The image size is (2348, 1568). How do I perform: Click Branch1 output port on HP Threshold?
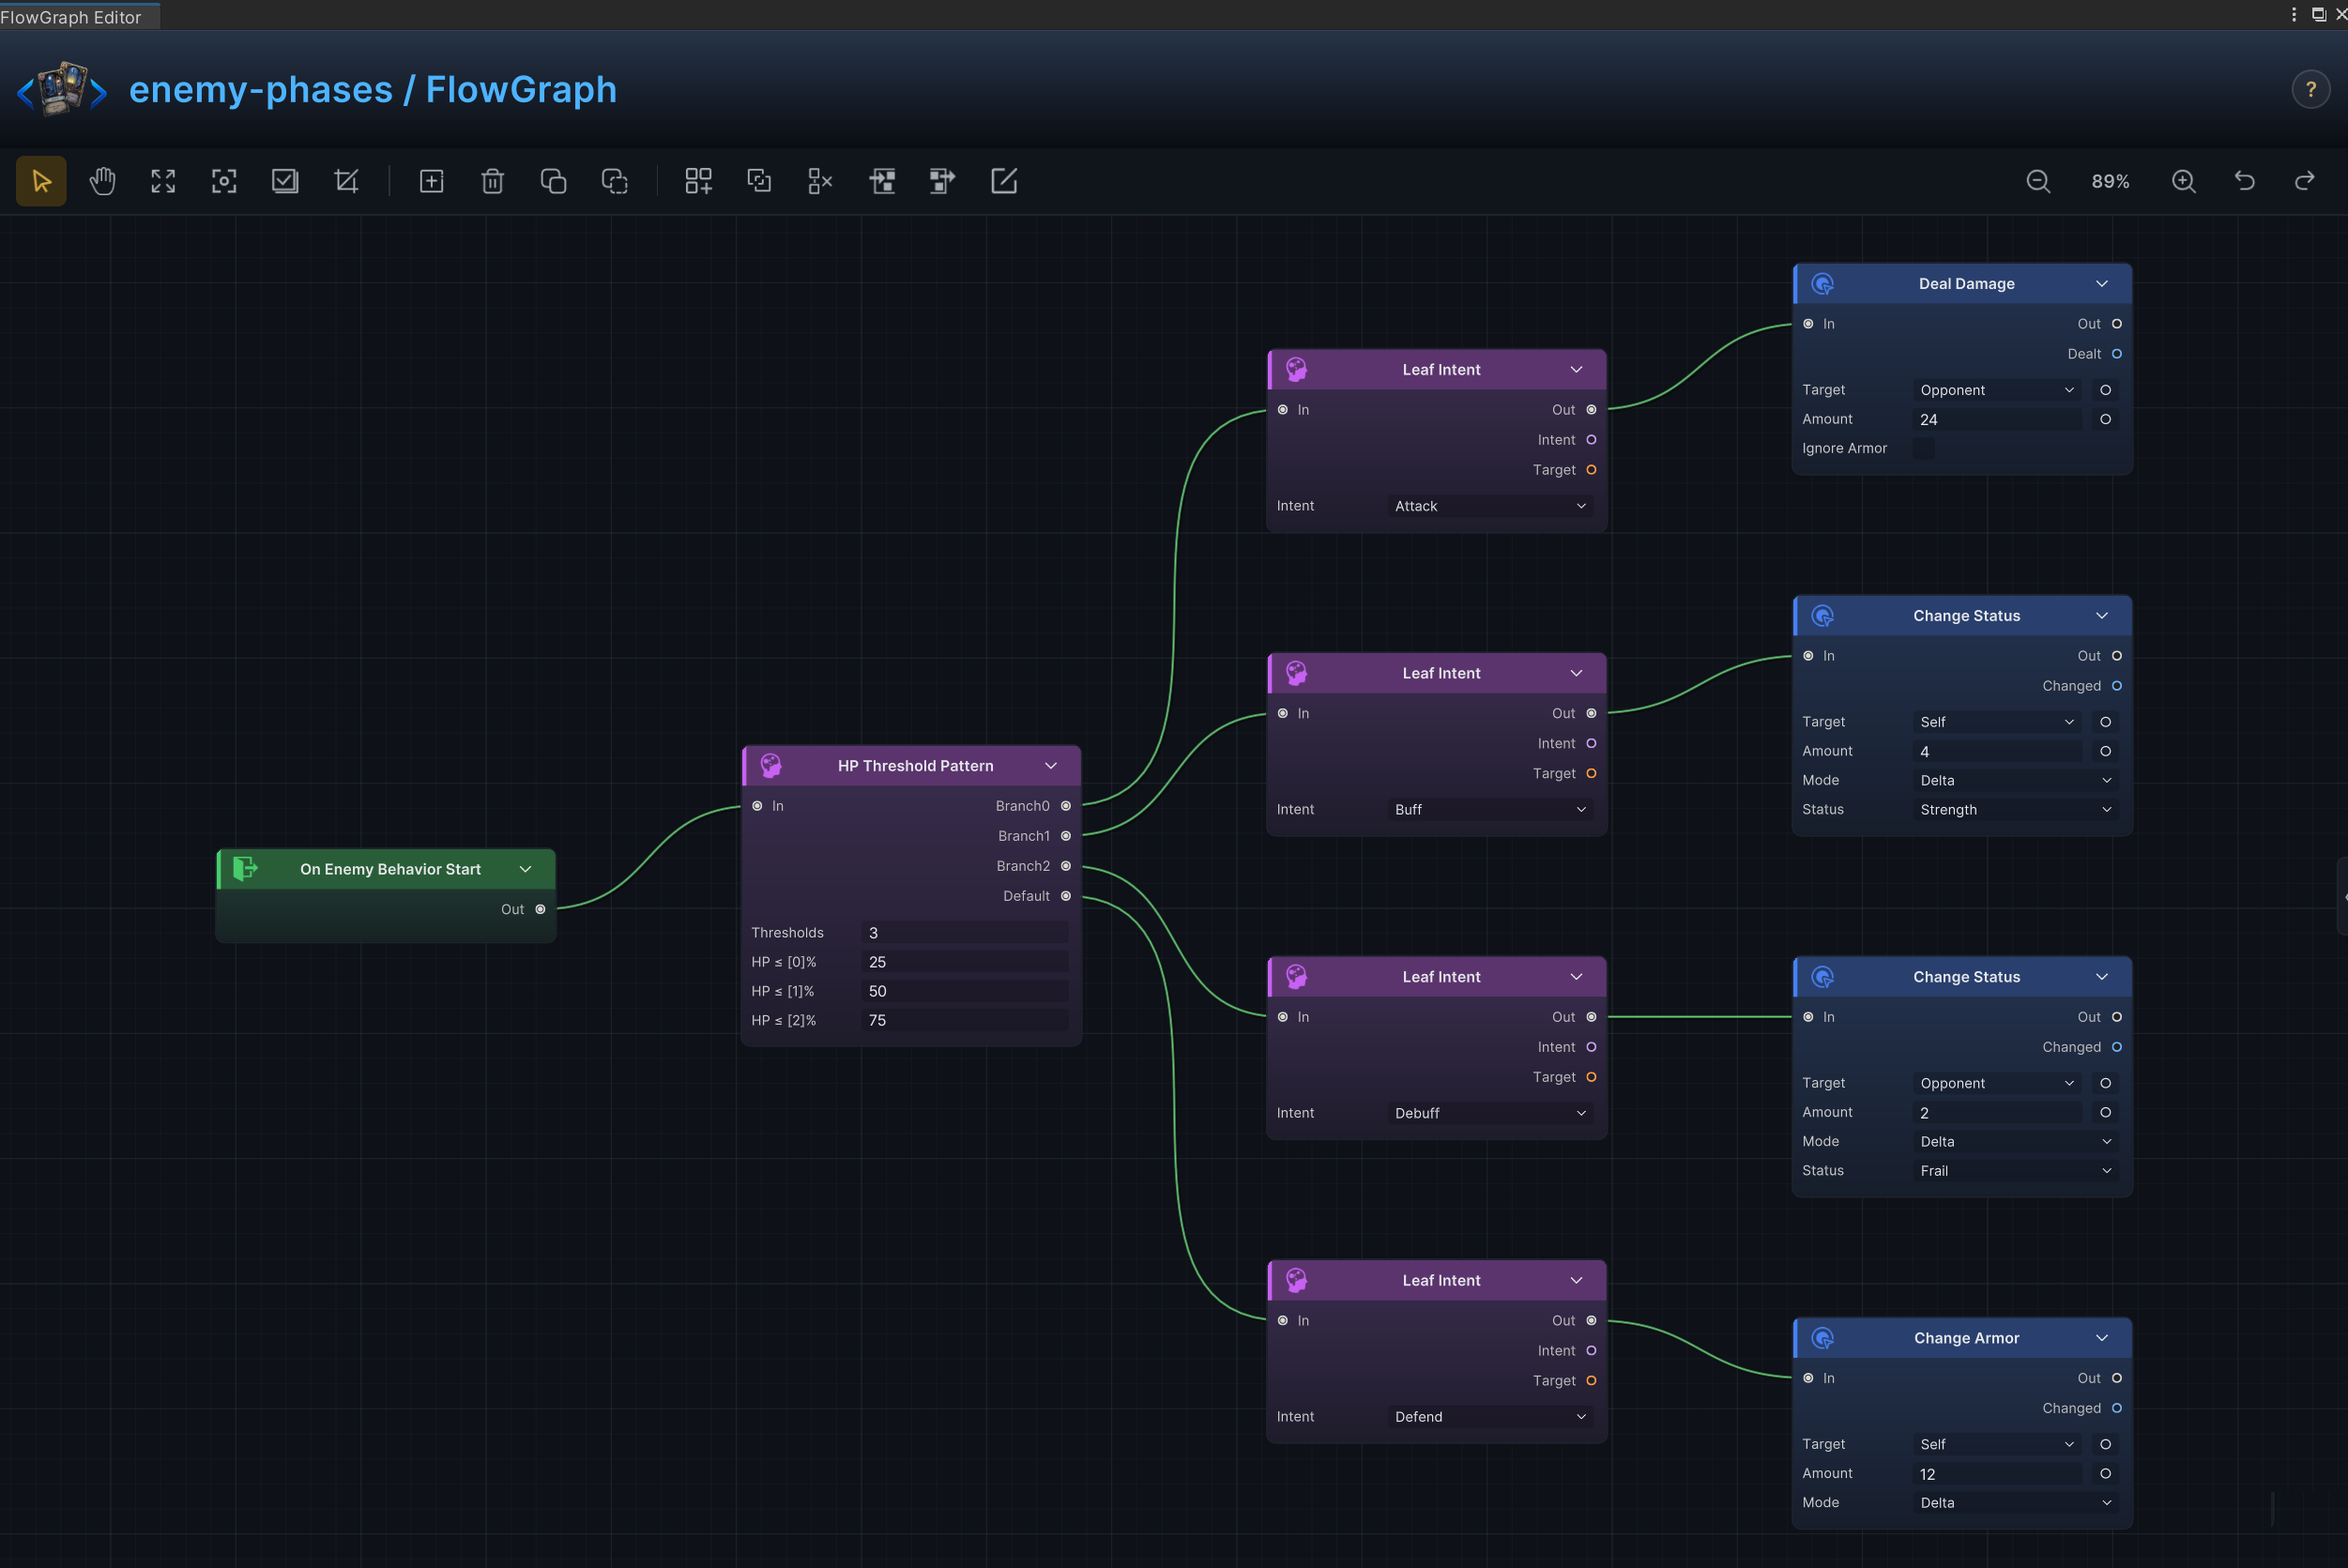point(1065,836)
